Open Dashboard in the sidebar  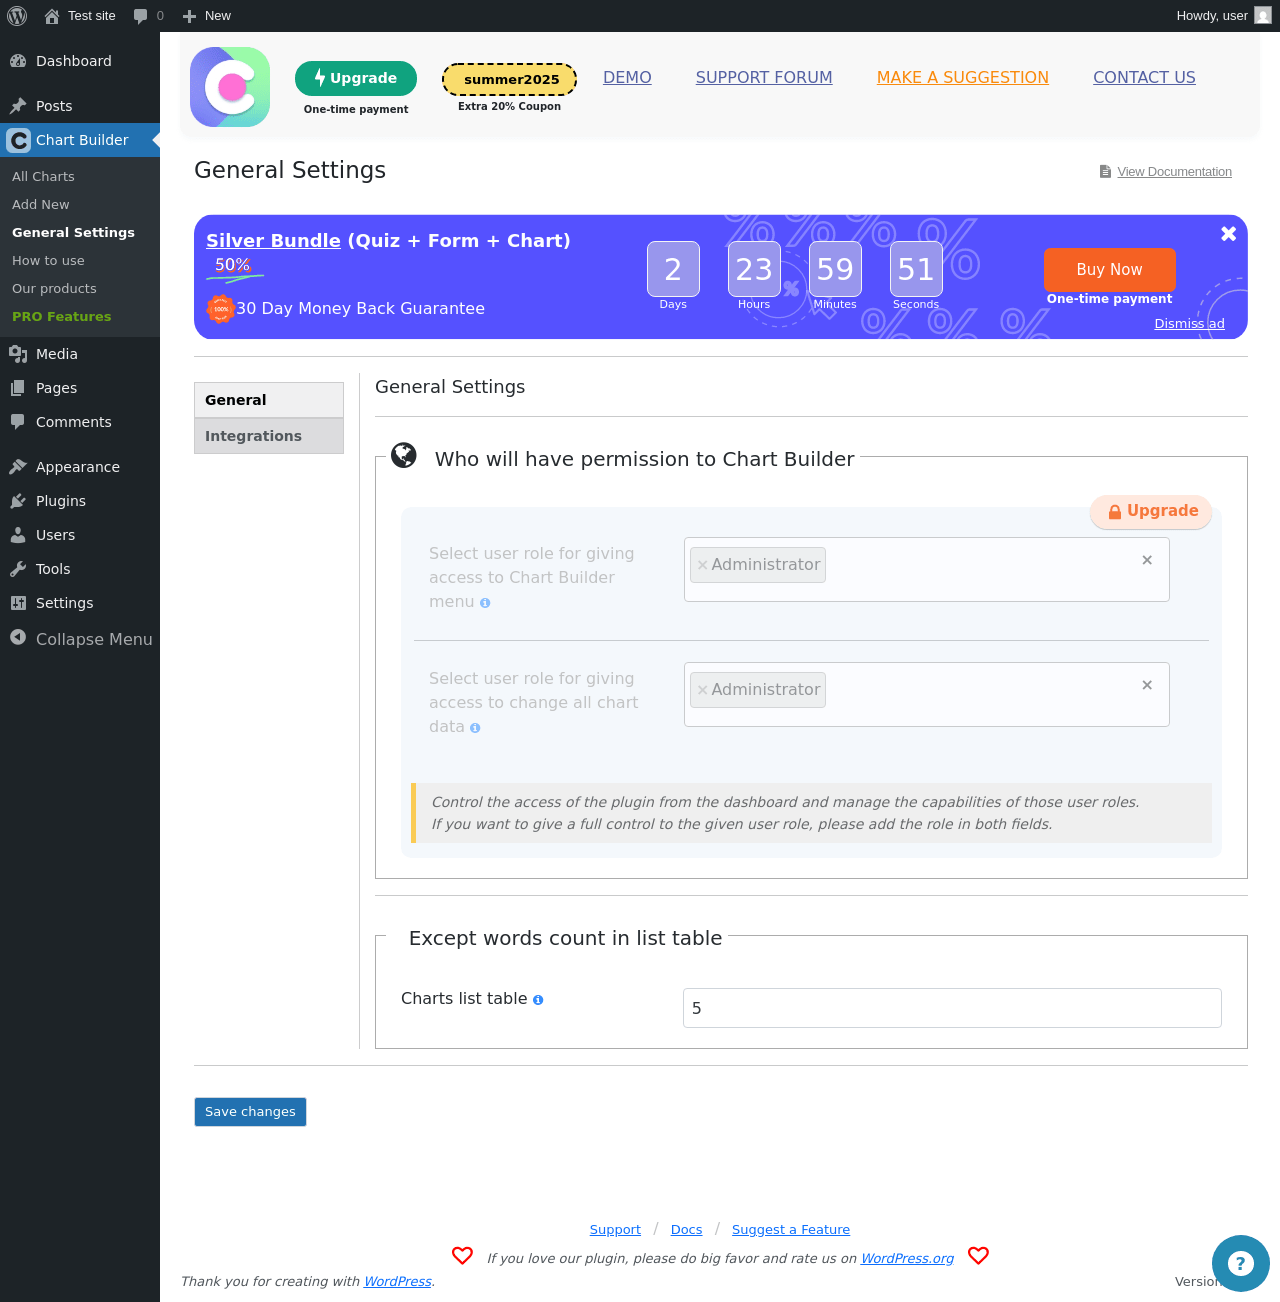point(80,61)
